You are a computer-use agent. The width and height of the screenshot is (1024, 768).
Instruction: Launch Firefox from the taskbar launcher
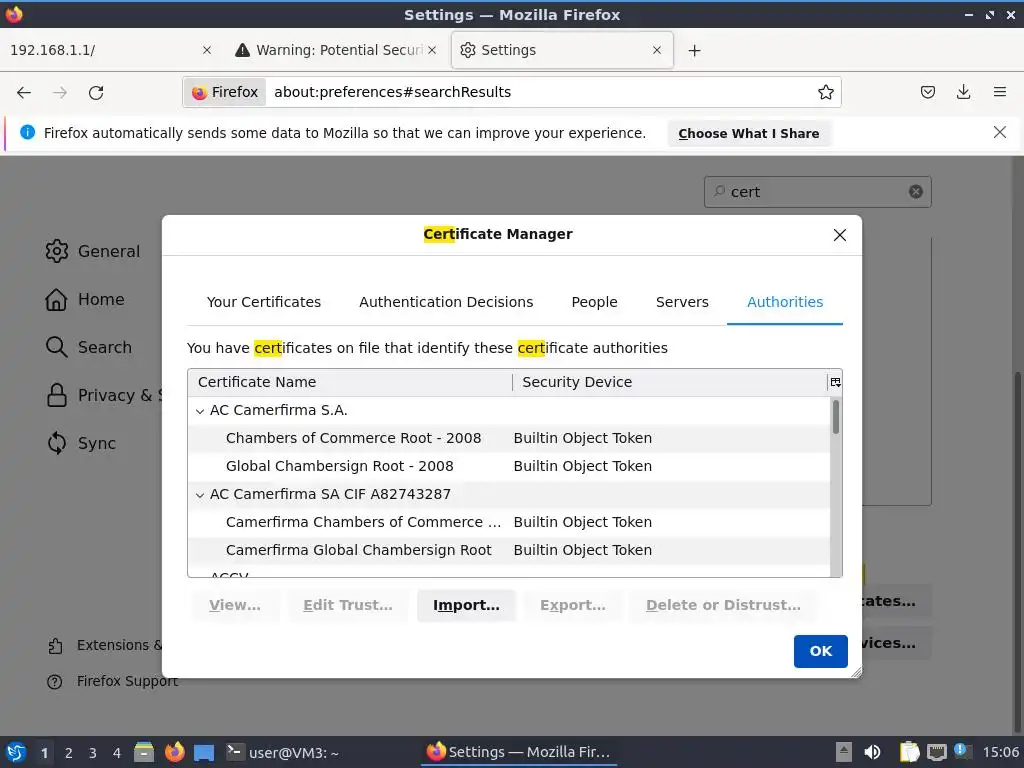[x=174, y=752]
